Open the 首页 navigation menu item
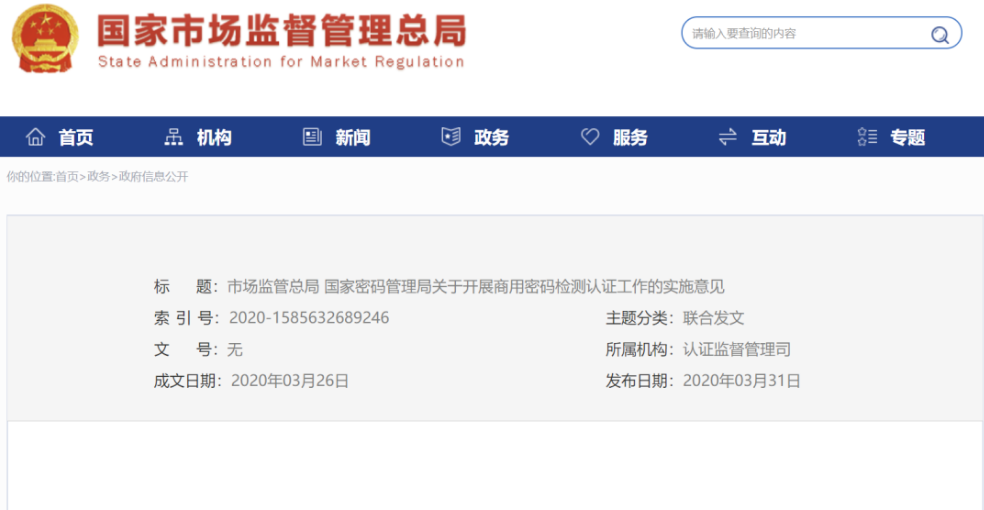984x510 pixels. (76, 138)
